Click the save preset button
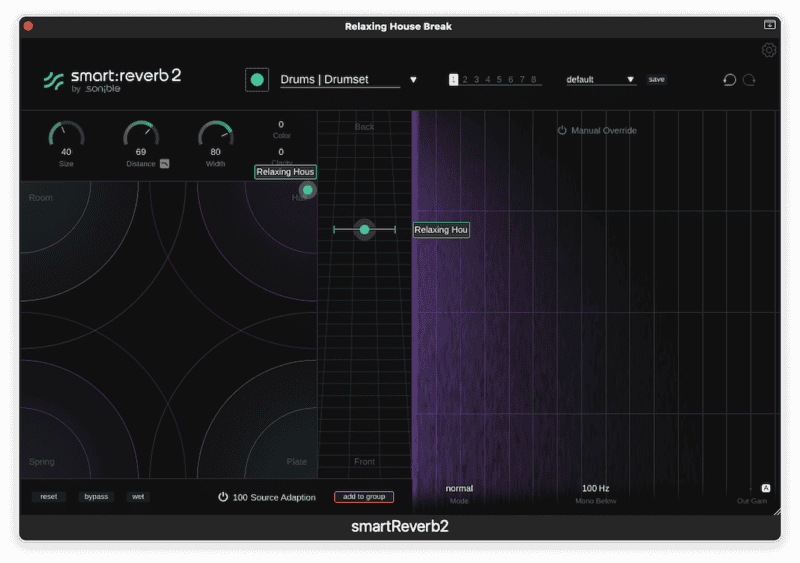This screenshot has width=800, height=563. pos(656,80)
